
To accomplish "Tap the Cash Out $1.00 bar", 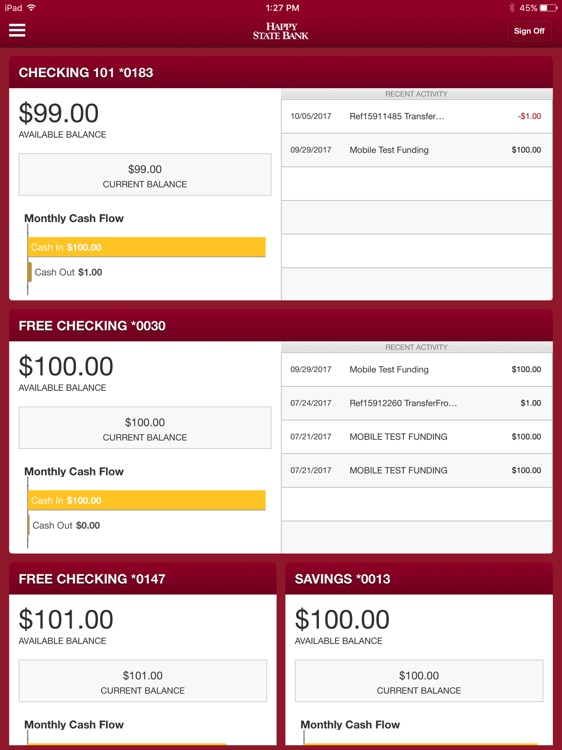I will (x=30, y=272).
